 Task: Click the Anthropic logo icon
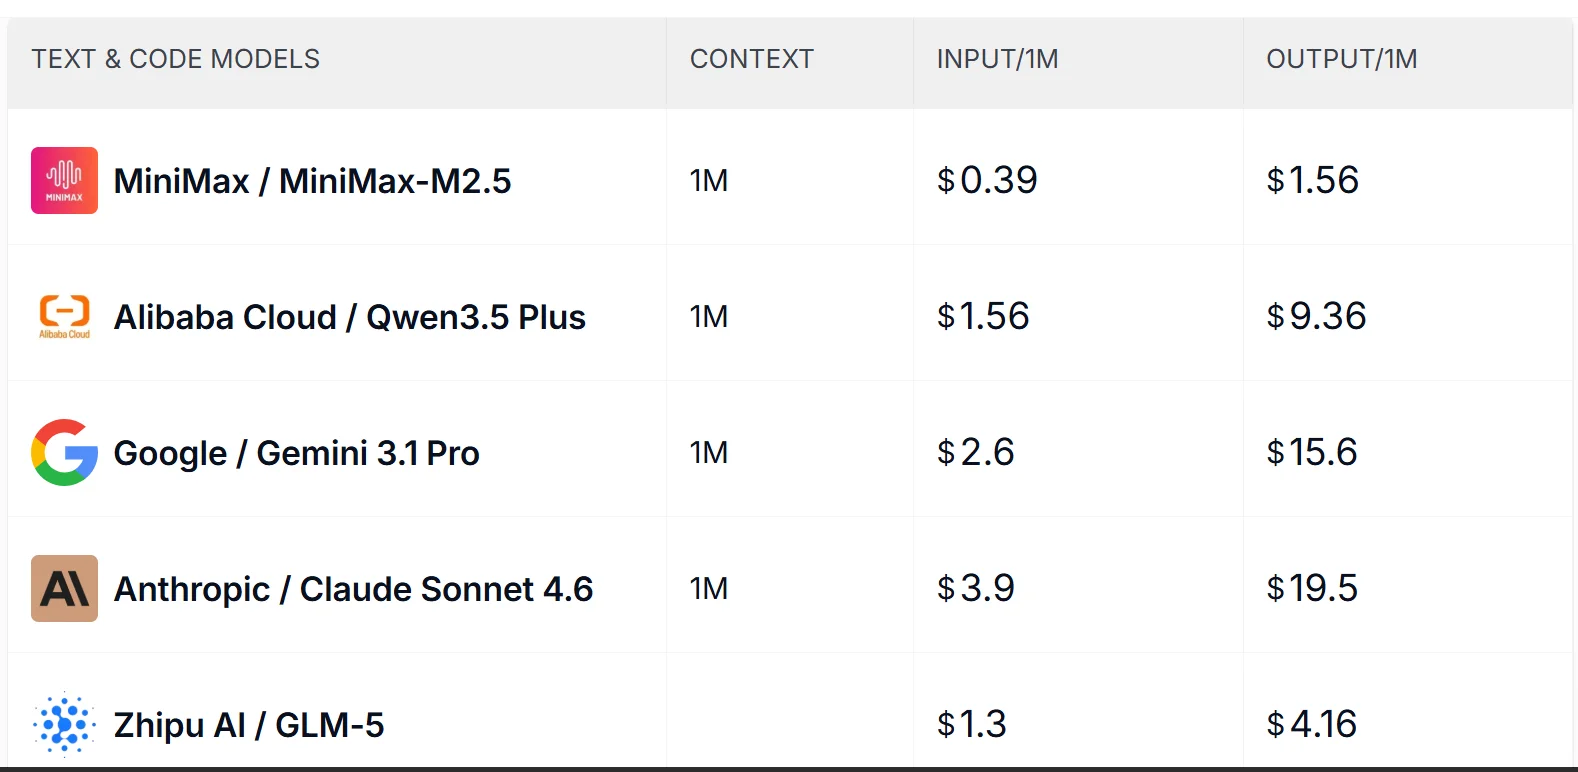pos(64,588)
